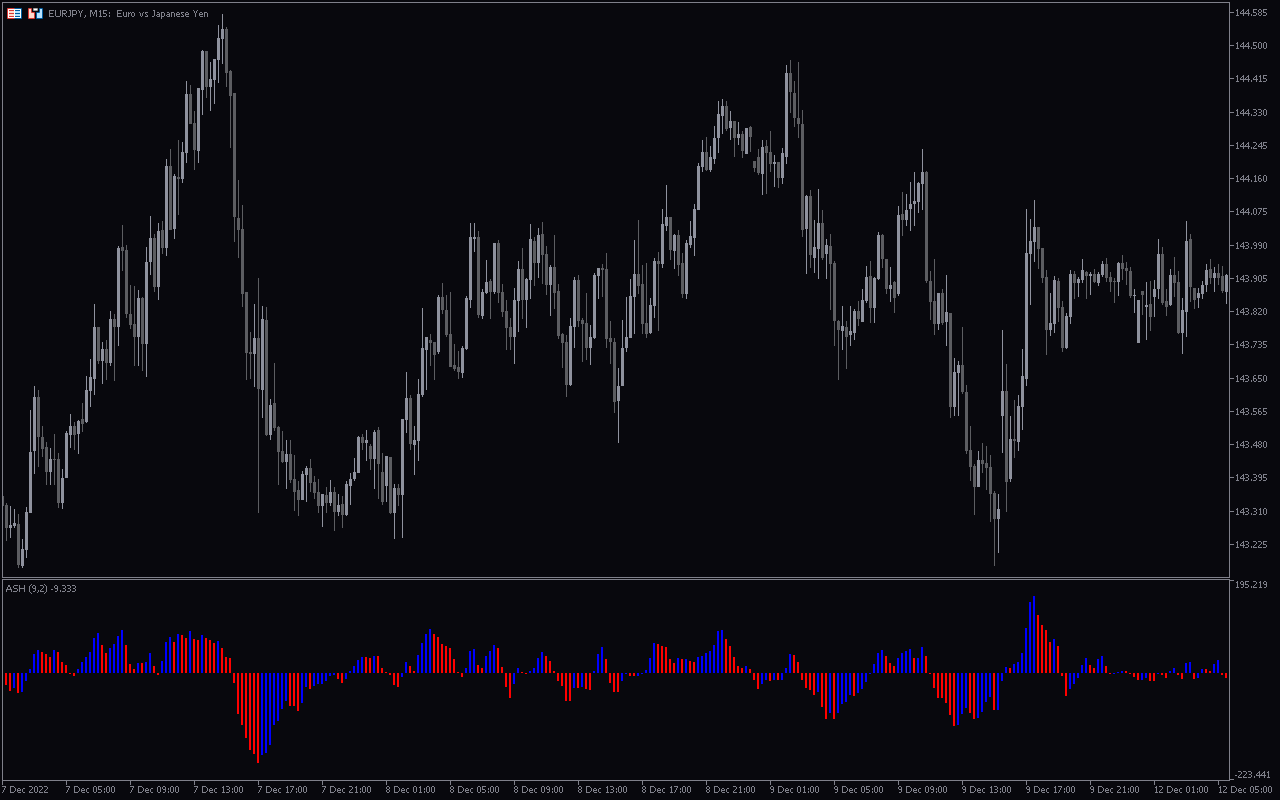
Task: Click the 7 Dec 09:00 time label
Action: pyautogui.click(x=154, y=789)
